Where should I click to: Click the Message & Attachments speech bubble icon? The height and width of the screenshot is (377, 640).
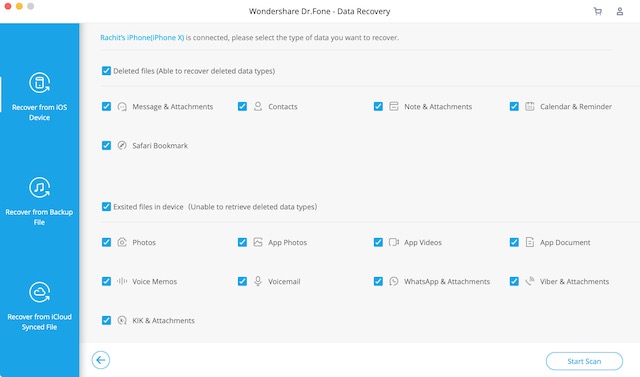point(122,107)
